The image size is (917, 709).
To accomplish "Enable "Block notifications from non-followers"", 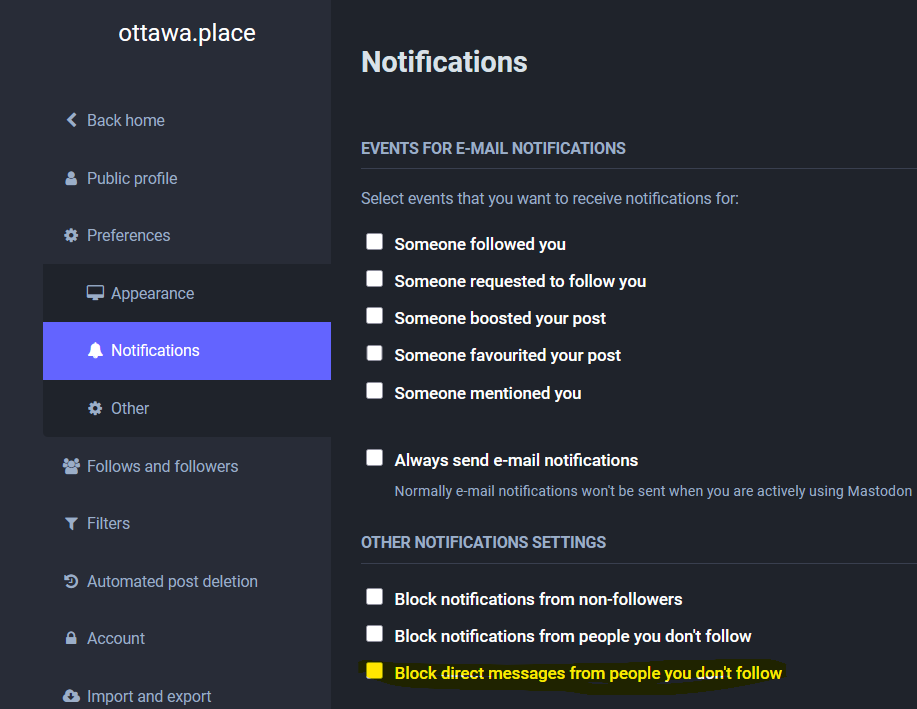I will coord(375,597).
